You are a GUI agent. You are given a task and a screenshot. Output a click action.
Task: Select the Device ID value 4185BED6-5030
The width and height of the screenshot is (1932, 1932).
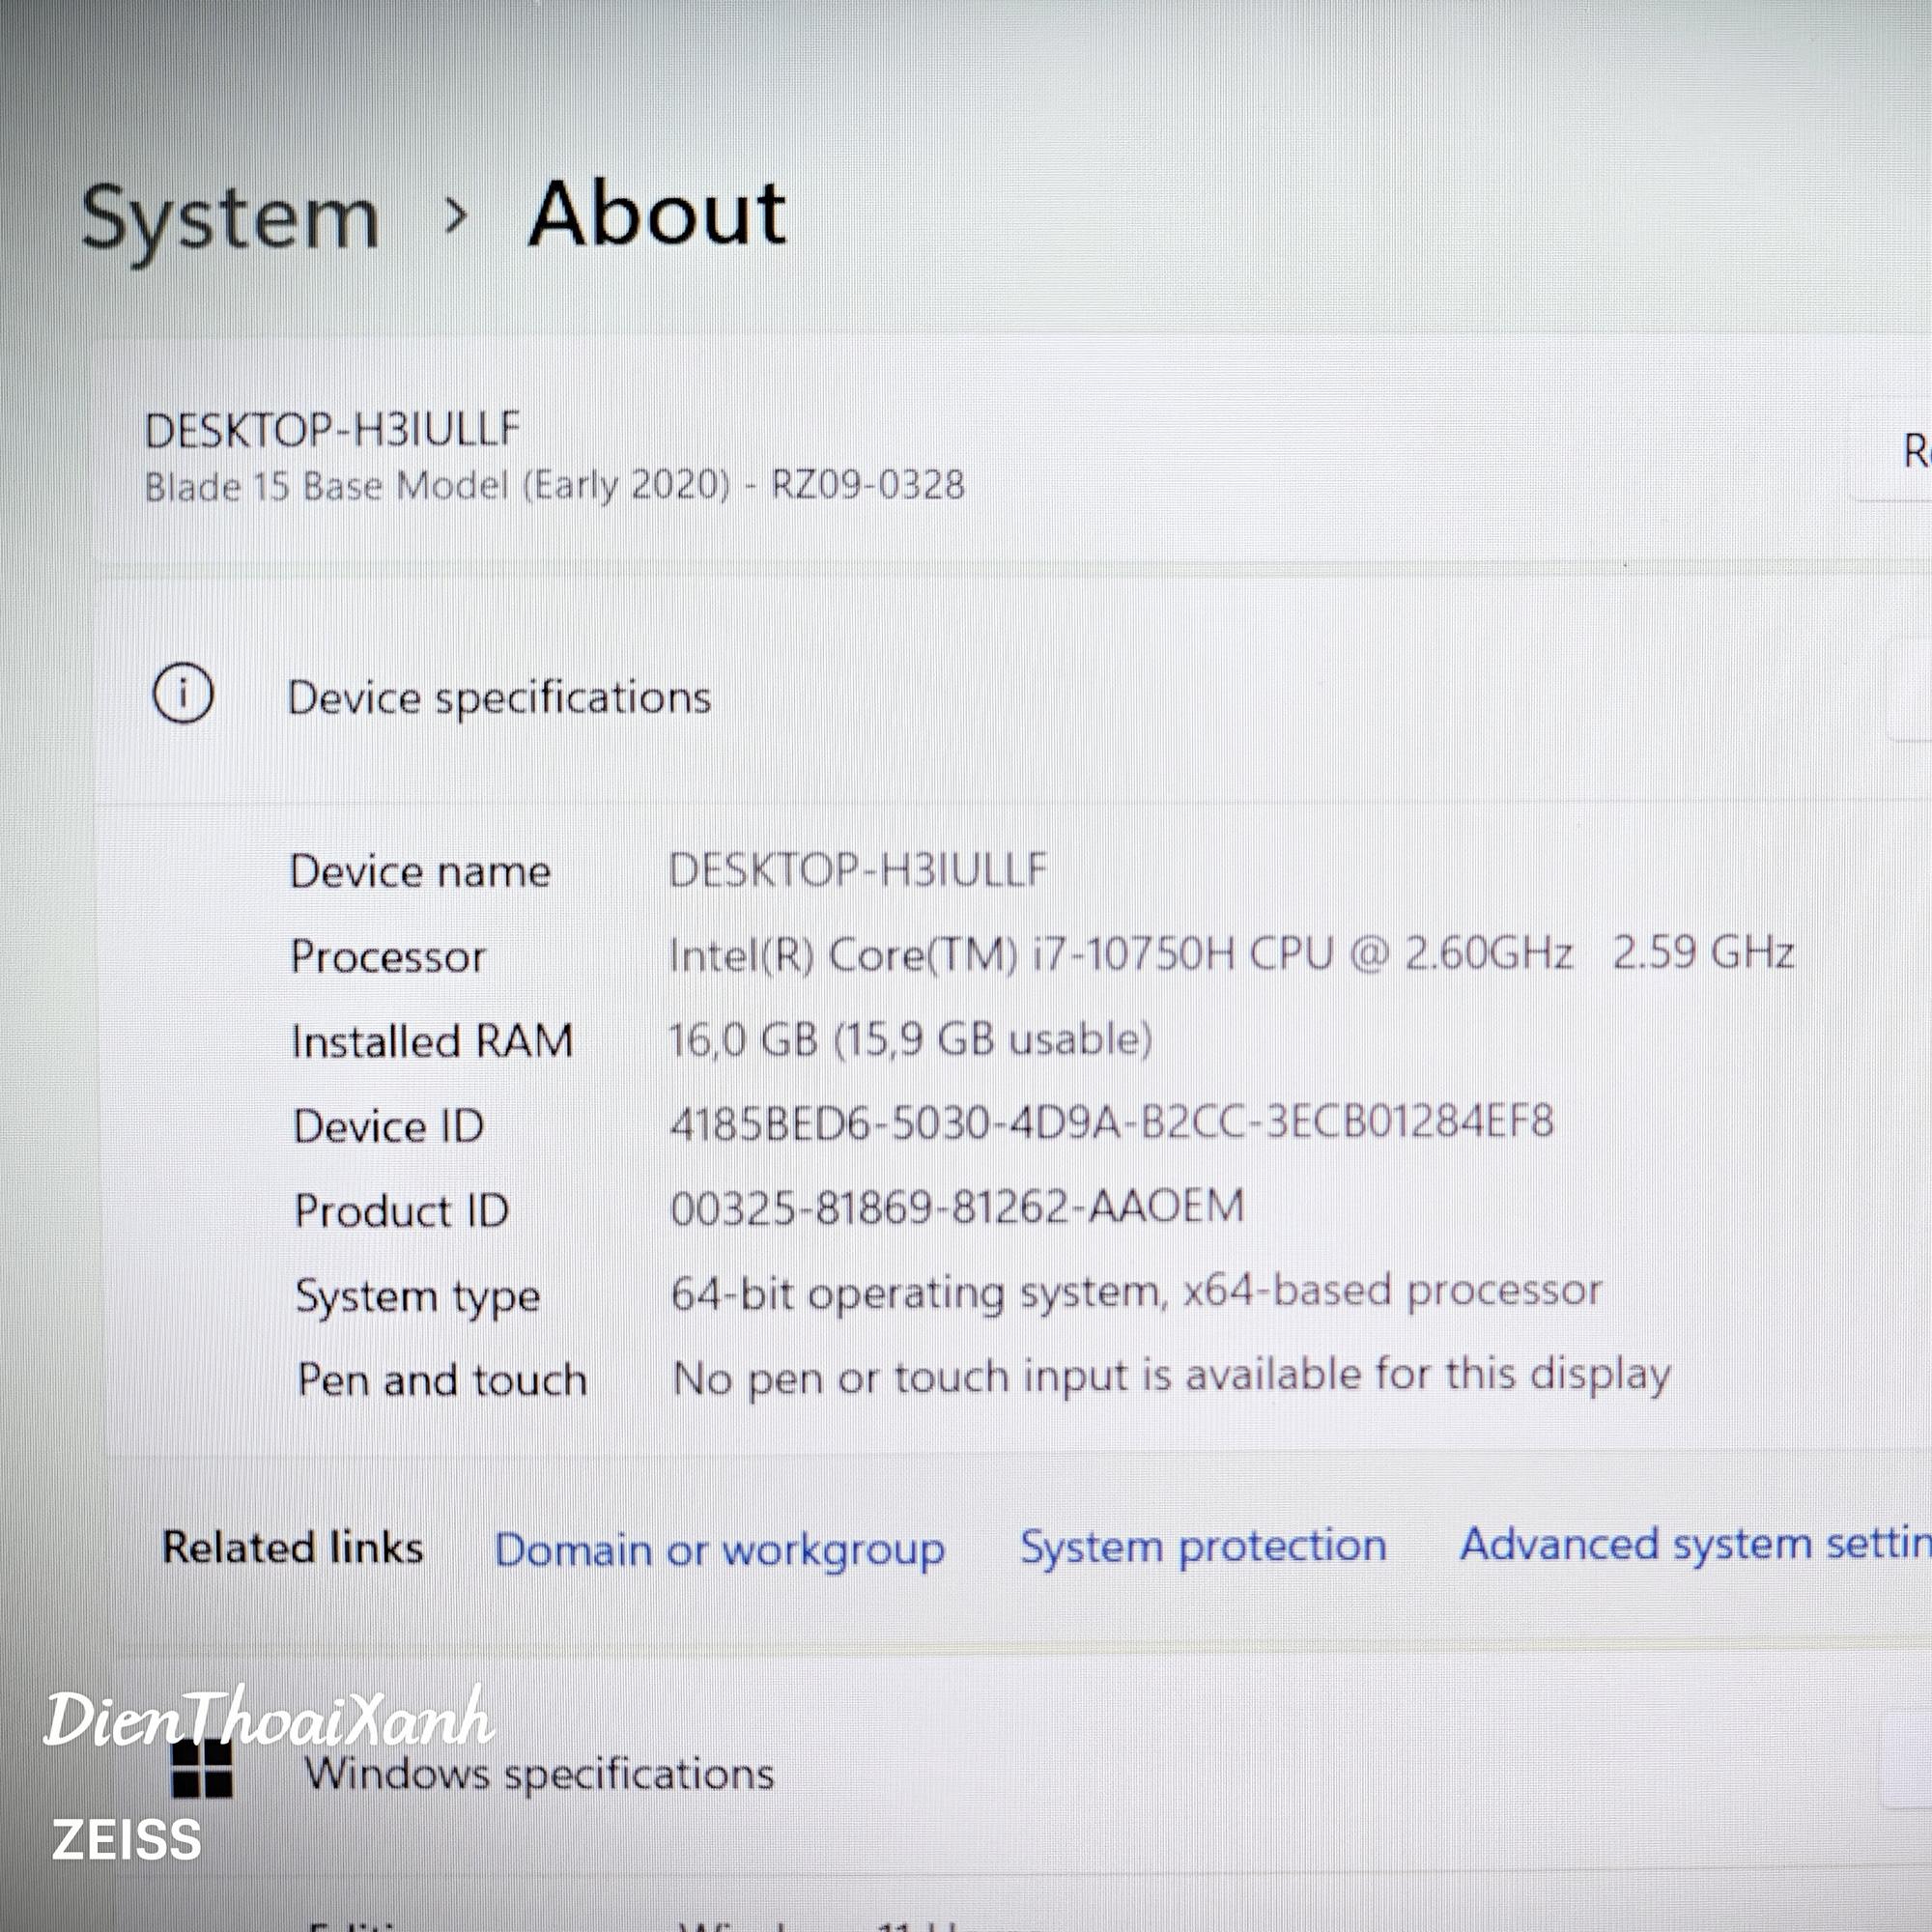coord(1111,1122)
